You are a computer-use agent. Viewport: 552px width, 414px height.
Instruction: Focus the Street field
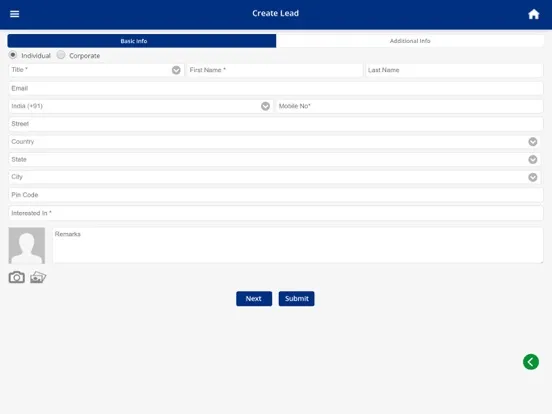pyautogui.click(x=276, y=124)
